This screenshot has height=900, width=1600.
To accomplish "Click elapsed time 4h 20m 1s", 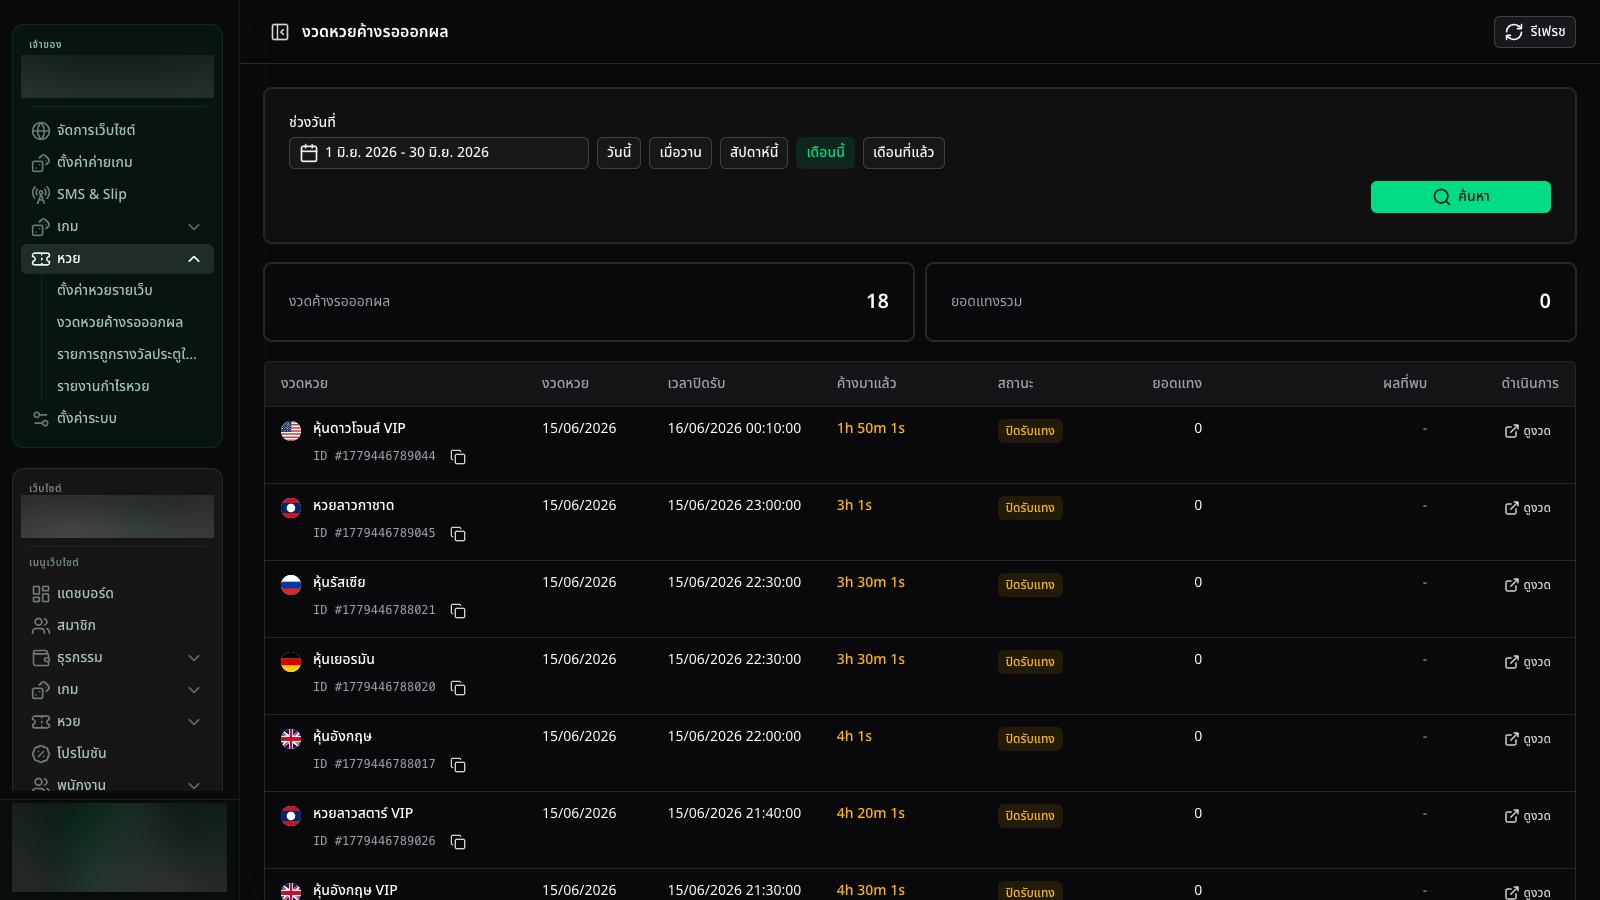I will [871, 813].
